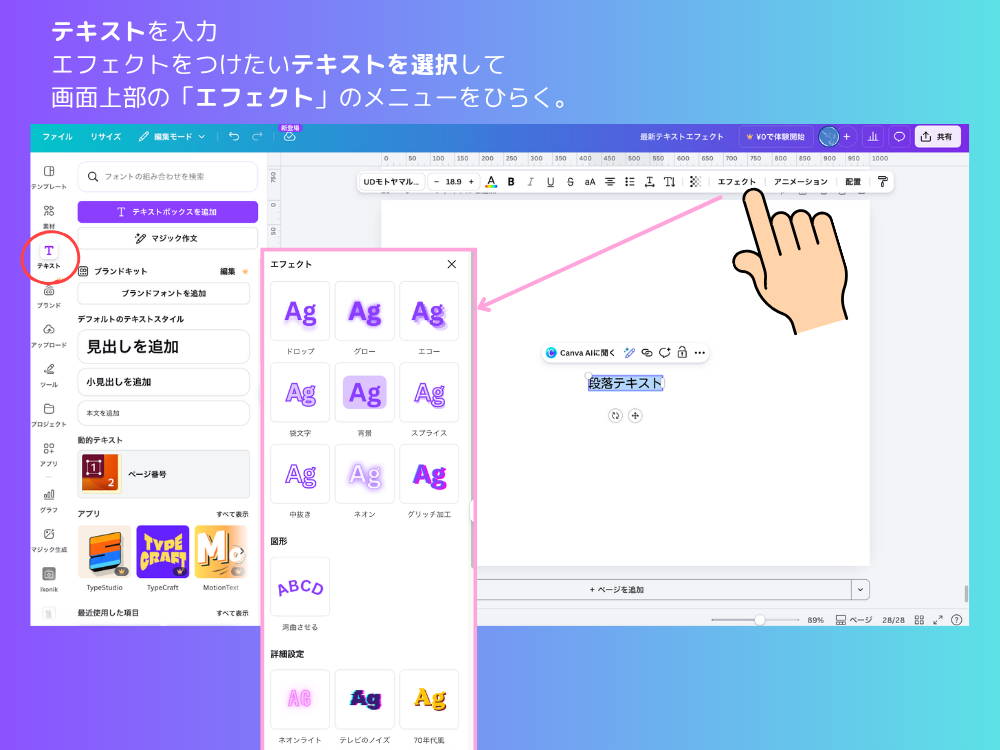Screen dimensions: 1000x750
Task: Toggle italic formatting in the text toolbar
Action: click(x=532, y=181)
